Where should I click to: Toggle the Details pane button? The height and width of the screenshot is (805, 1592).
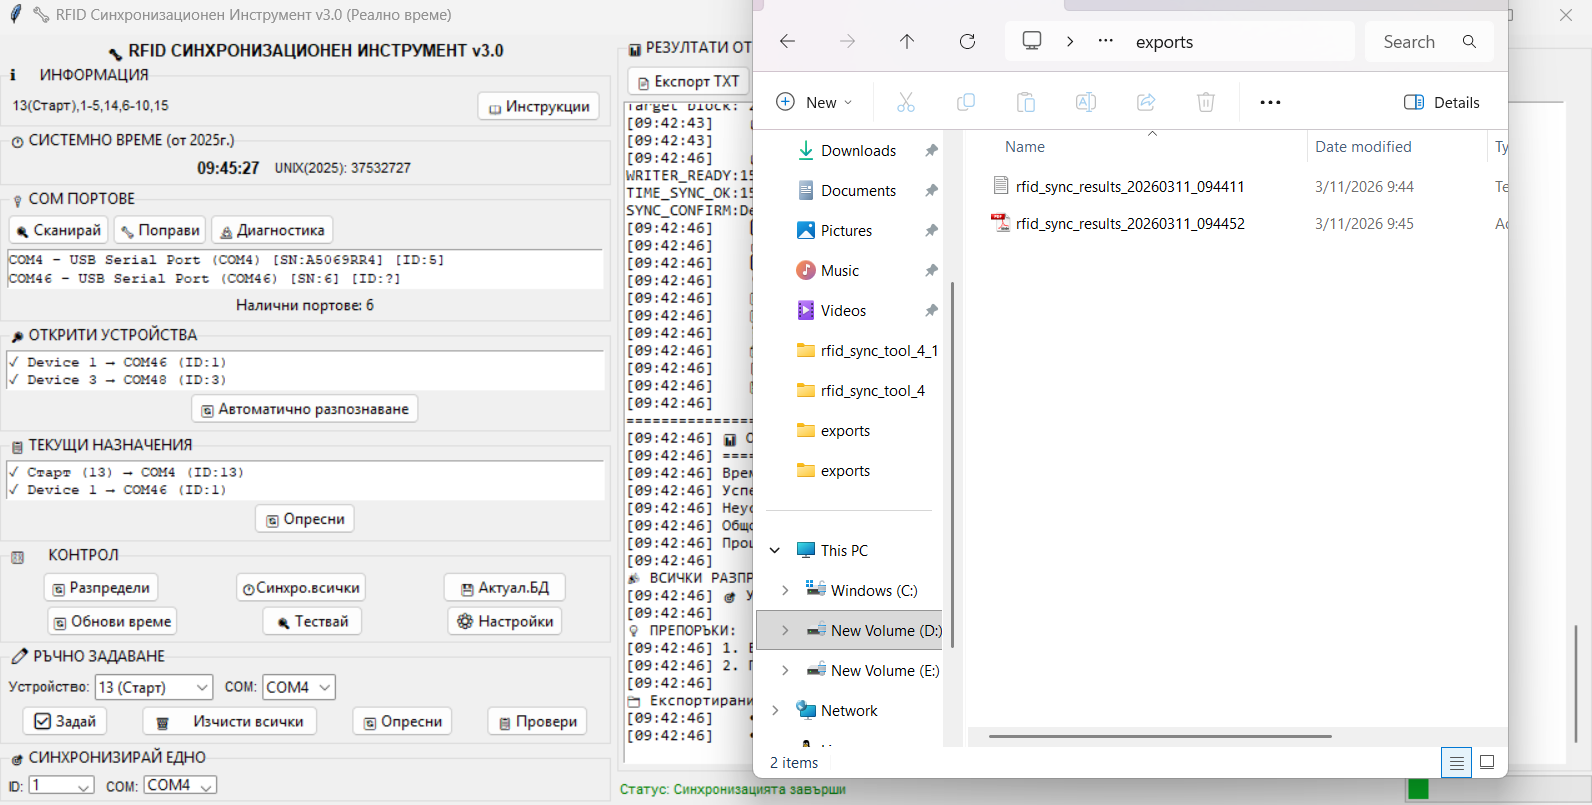pos(1442,102)
